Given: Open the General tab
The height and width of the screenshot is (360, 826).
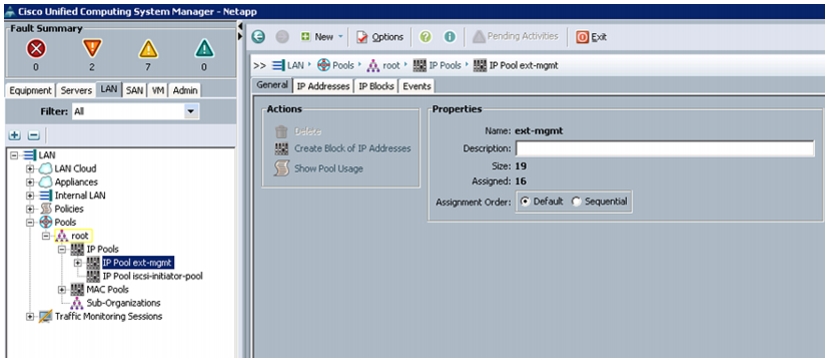Looking at the screenshot, I should pyautogui.click(x=272, y=85).
